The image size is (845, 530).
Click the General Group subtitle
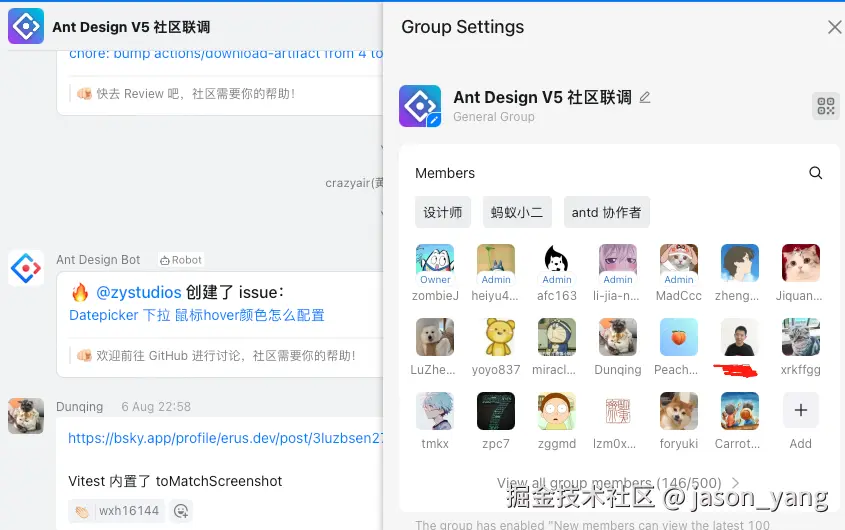tap(494, 116)
